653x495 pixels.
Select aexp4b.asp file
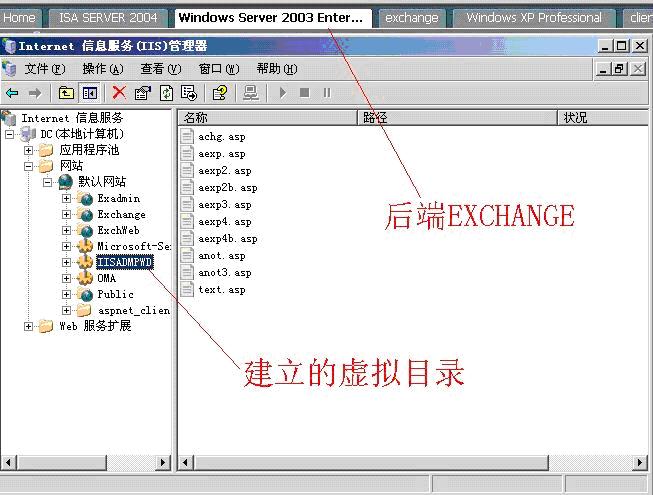[x=228, y=239]
